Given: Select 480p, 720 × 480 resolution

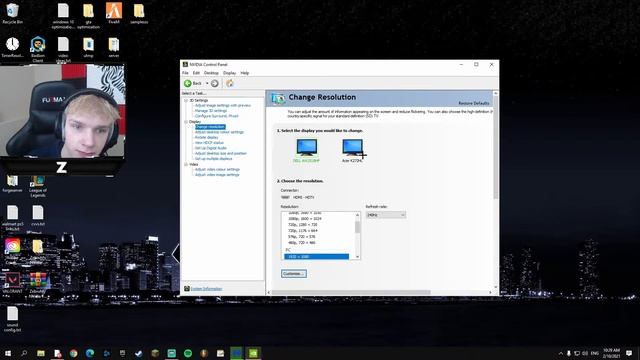Looking at the screenshot, I should point(302,243).
